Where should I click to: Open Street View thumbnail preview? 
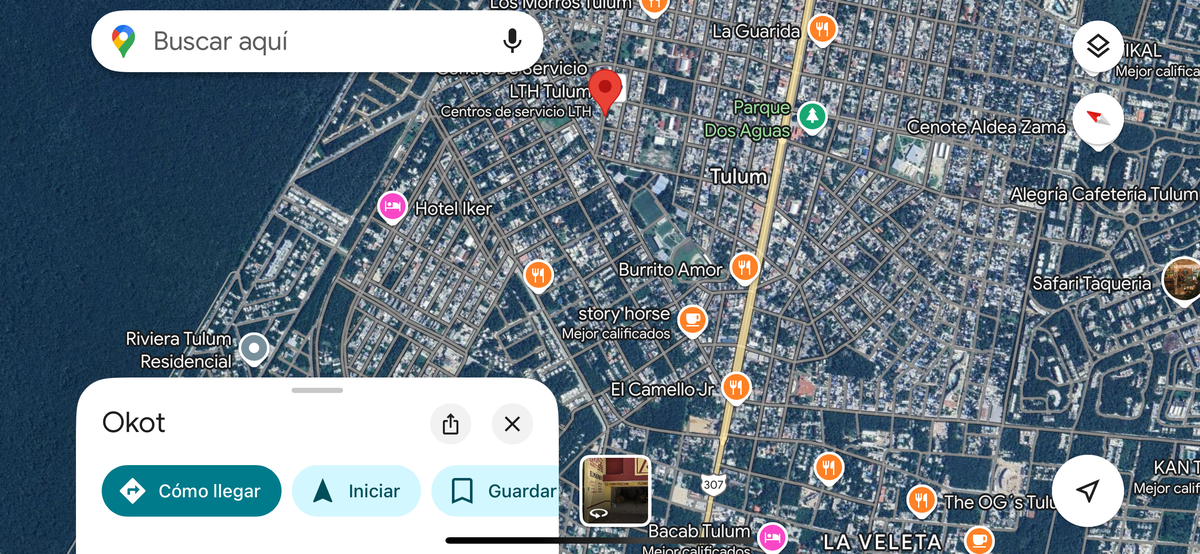[616, 491]
